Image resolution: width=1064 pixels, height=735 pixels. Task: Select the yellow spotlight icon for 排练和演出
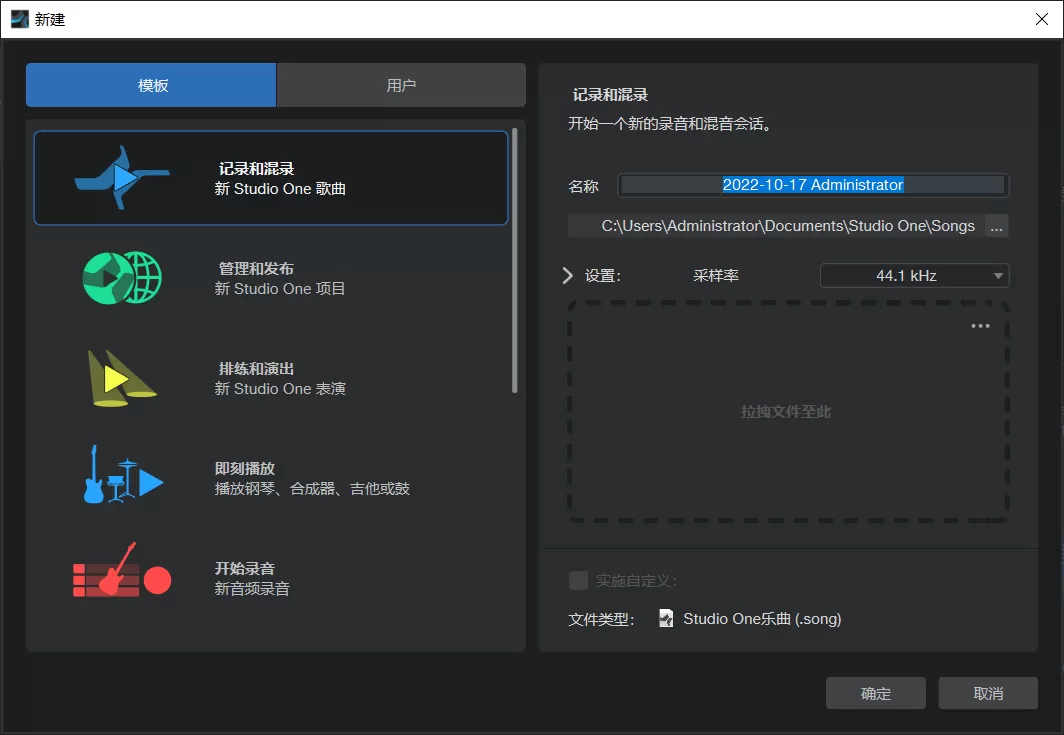[120, 377]
